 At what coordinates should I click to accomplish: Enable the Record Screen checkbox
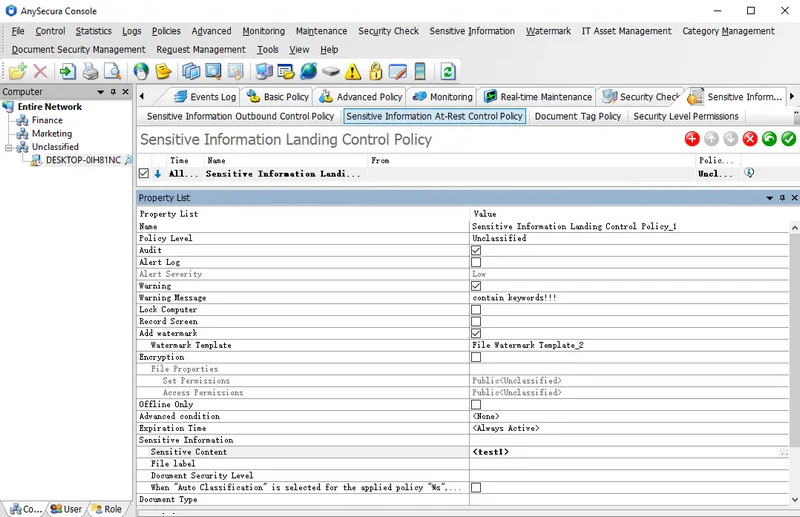(476, 322)
